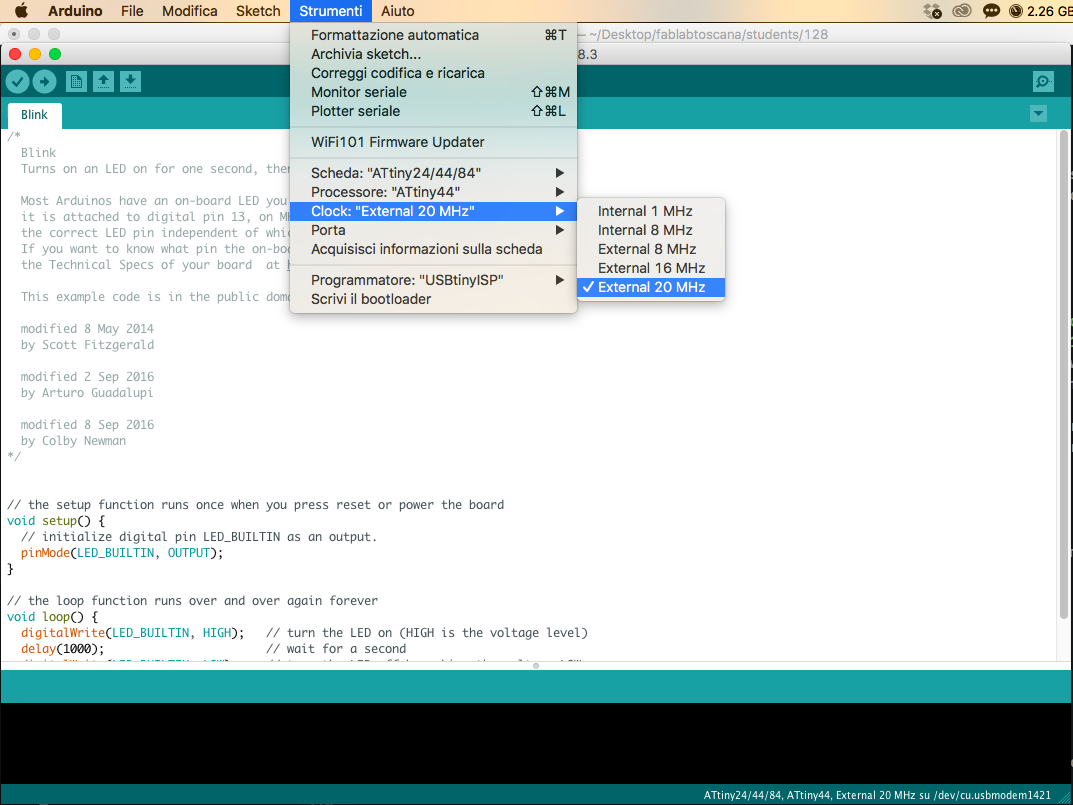Click the "void loop() {" code line
This screenshot has width=1073, height=805.
click(52, 617)
